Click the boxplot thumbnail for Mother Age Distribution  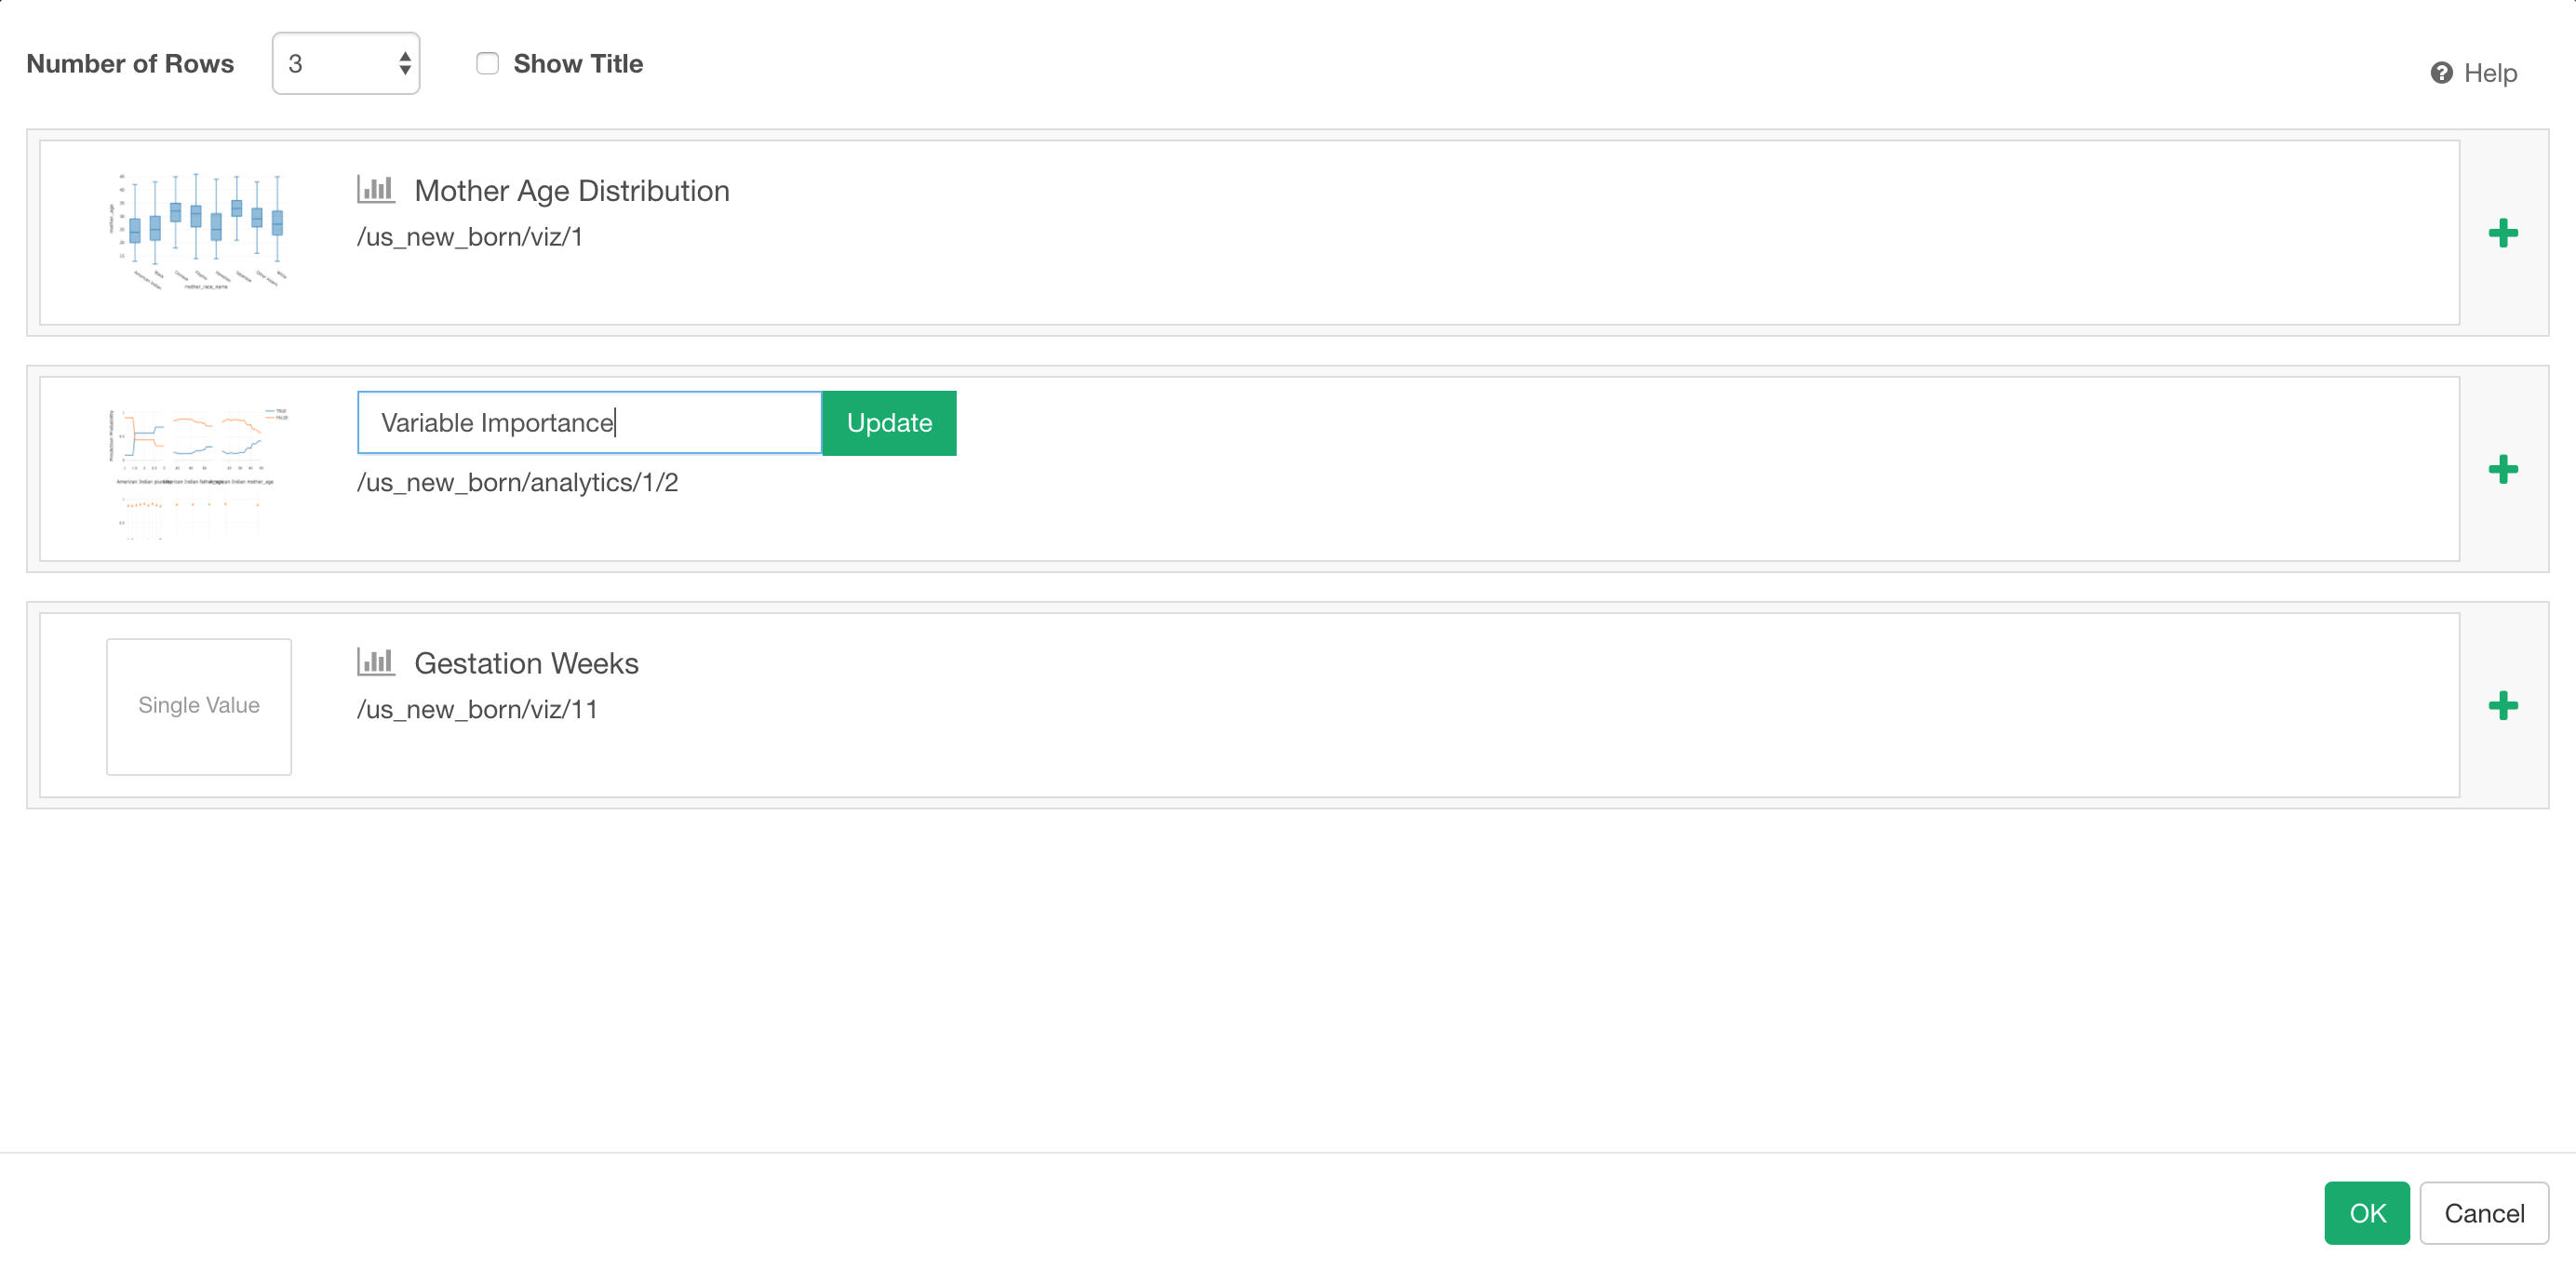[200, 231]
